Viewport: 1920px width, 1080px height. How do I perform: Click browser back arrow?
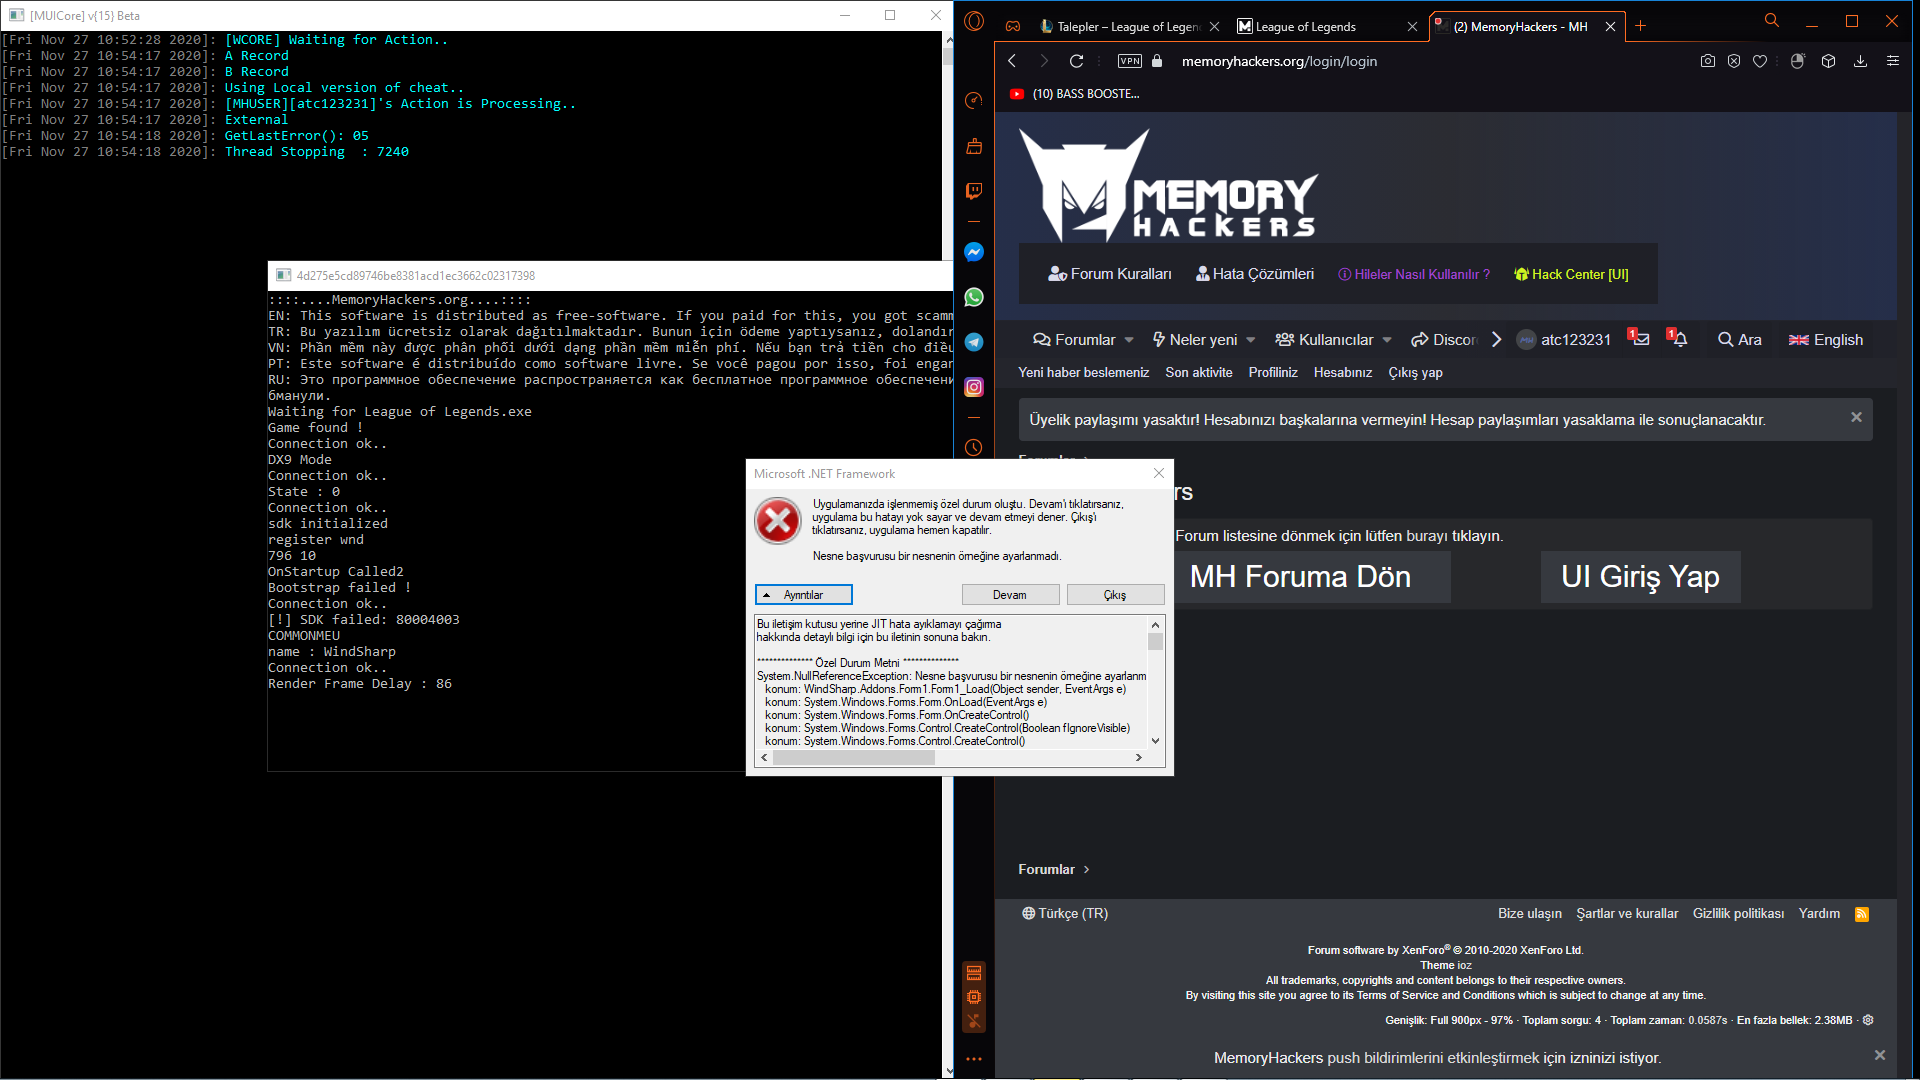1012,61
